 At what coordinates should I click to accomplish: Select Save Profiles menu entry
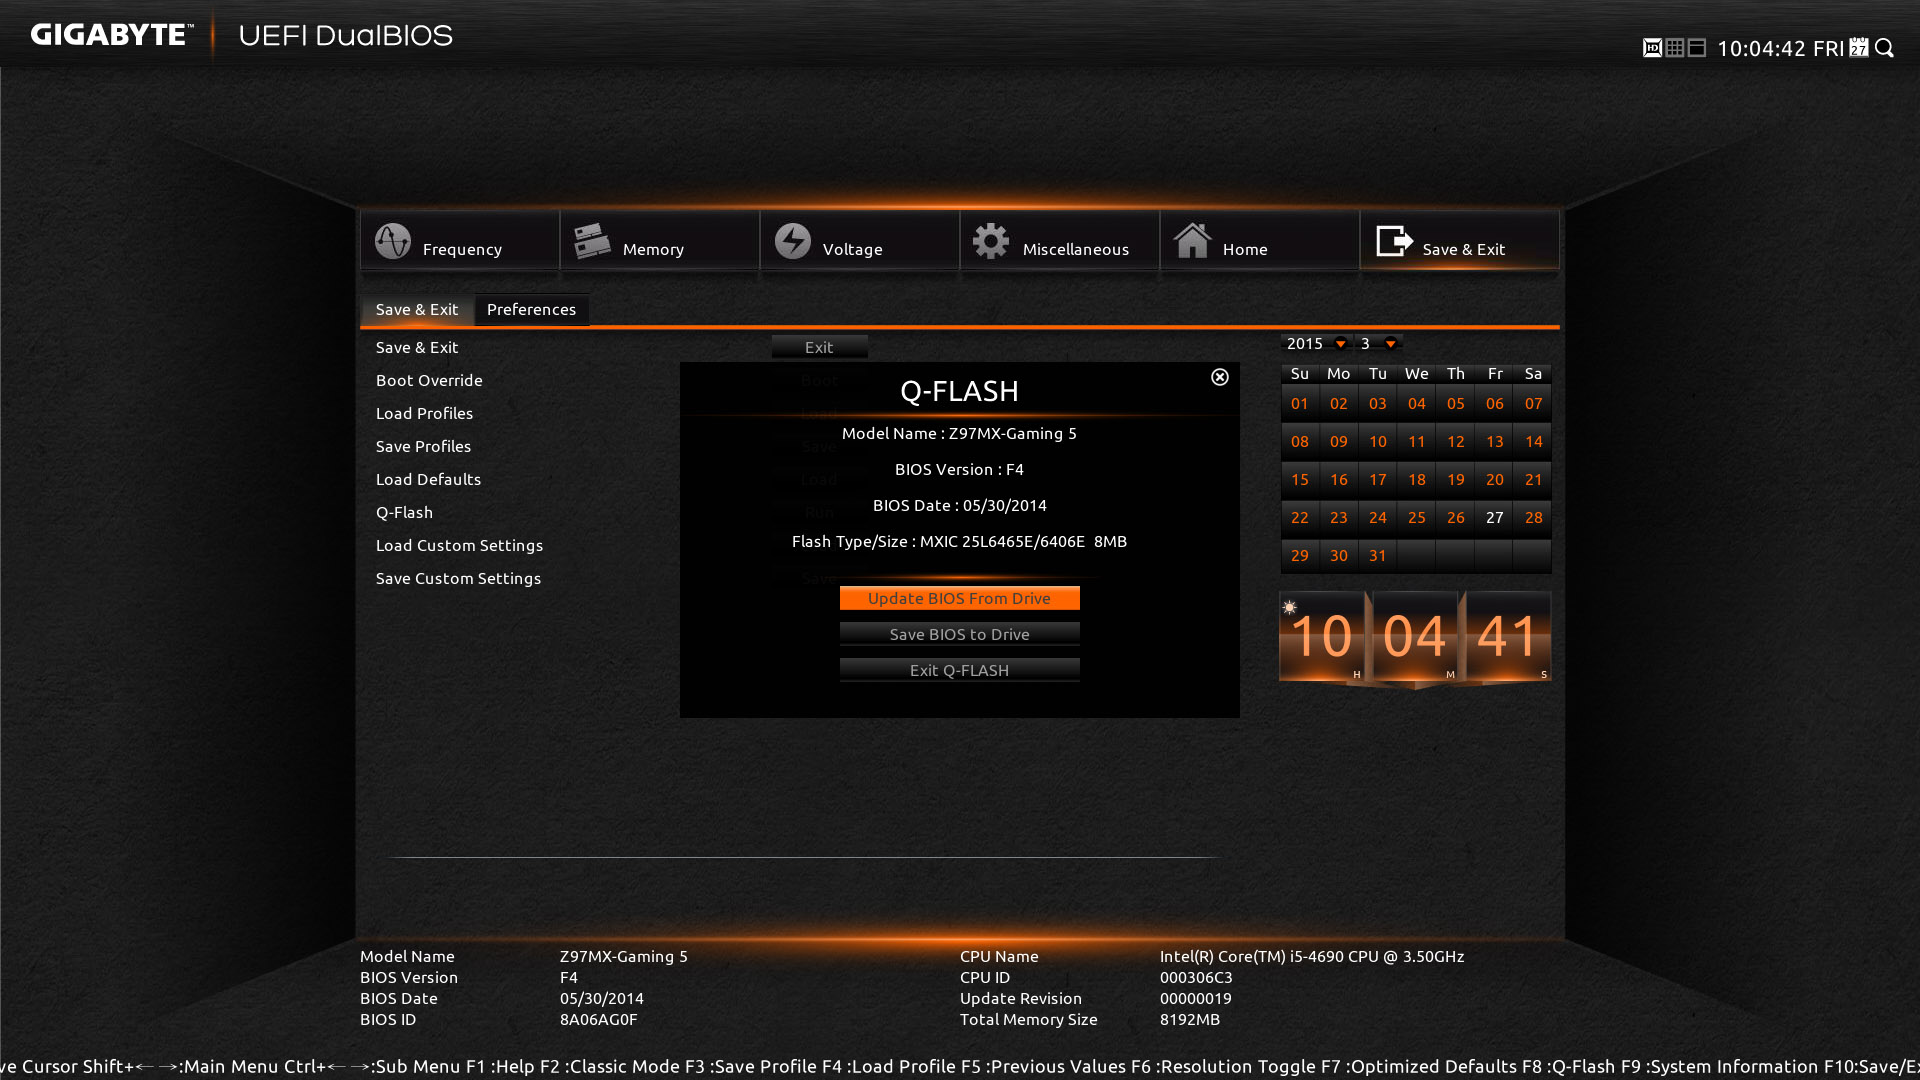click(423, 446)
